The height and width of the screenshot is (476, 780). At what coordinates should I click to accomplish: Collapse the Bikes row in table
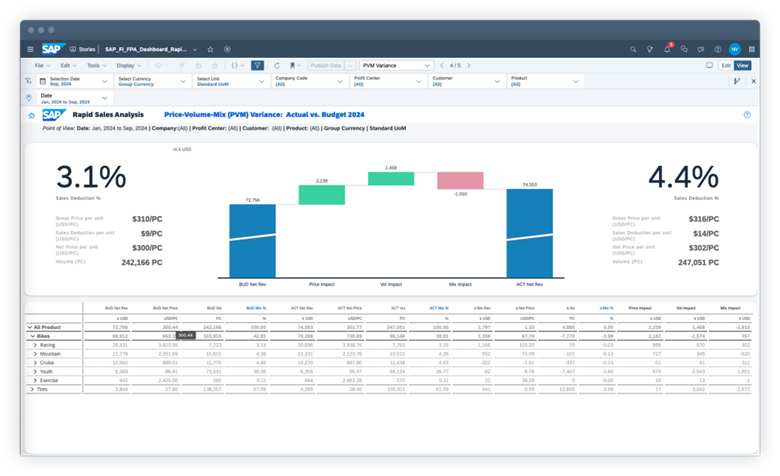coord(35,336)
